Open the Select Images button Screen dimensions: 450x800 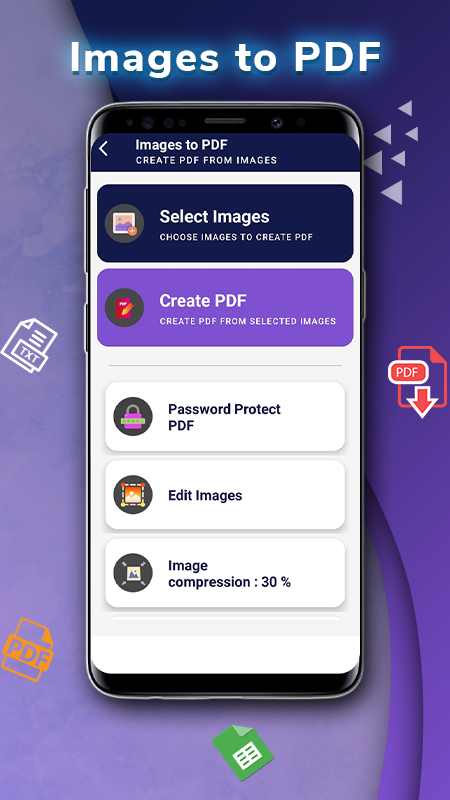pos(225,223)
